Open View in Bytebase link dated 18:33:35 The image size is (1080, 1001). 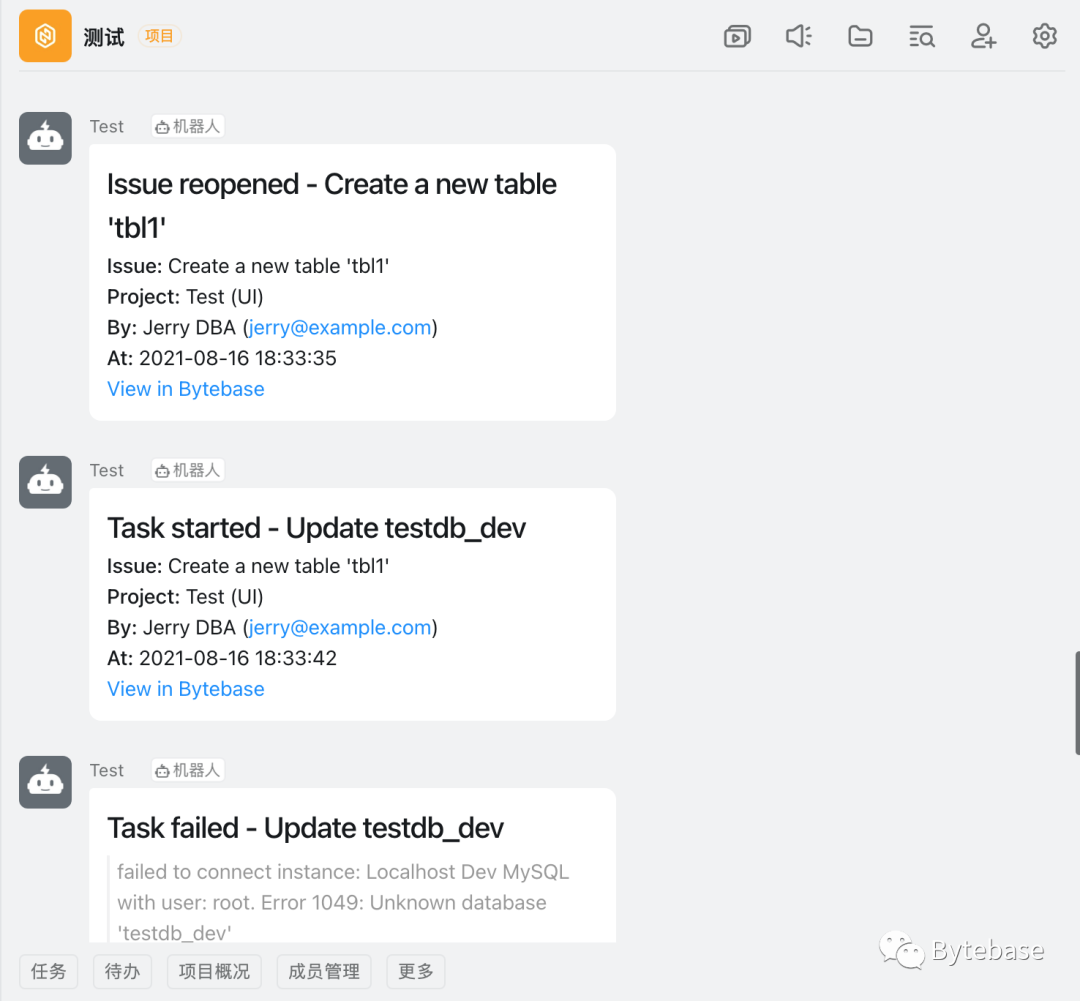[x=186, y=389]
